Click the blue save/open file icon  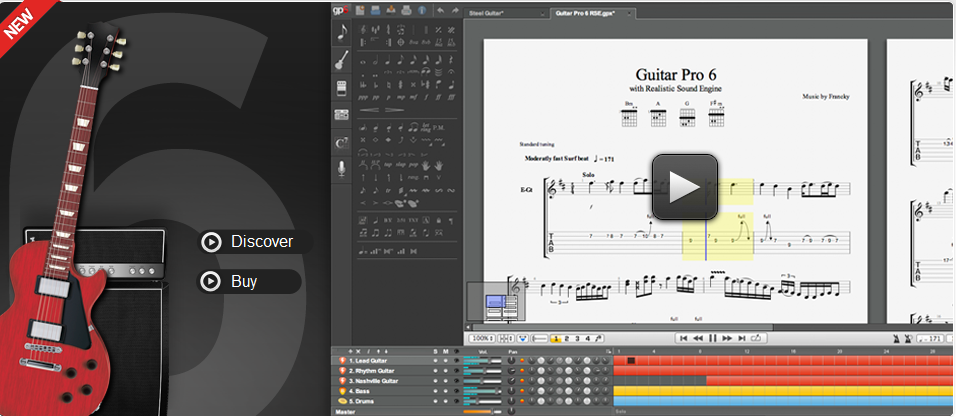pyautogui.click(x=376, y=10)
